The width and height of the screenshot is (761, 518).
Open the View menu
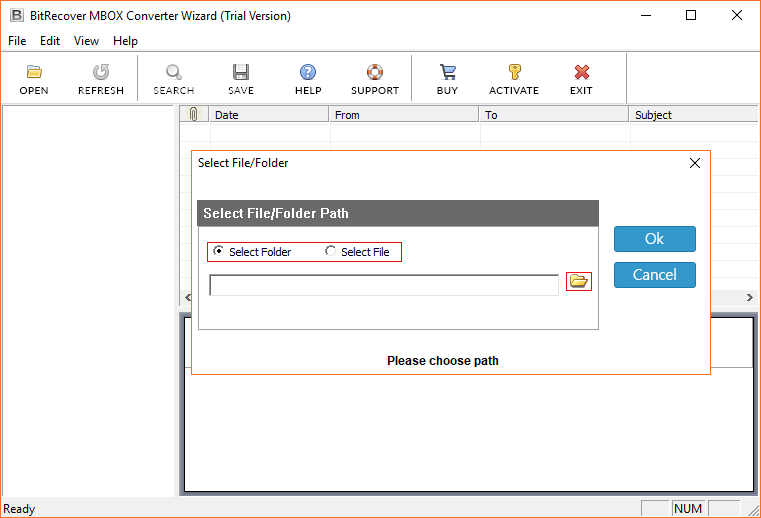pos(86,41)
